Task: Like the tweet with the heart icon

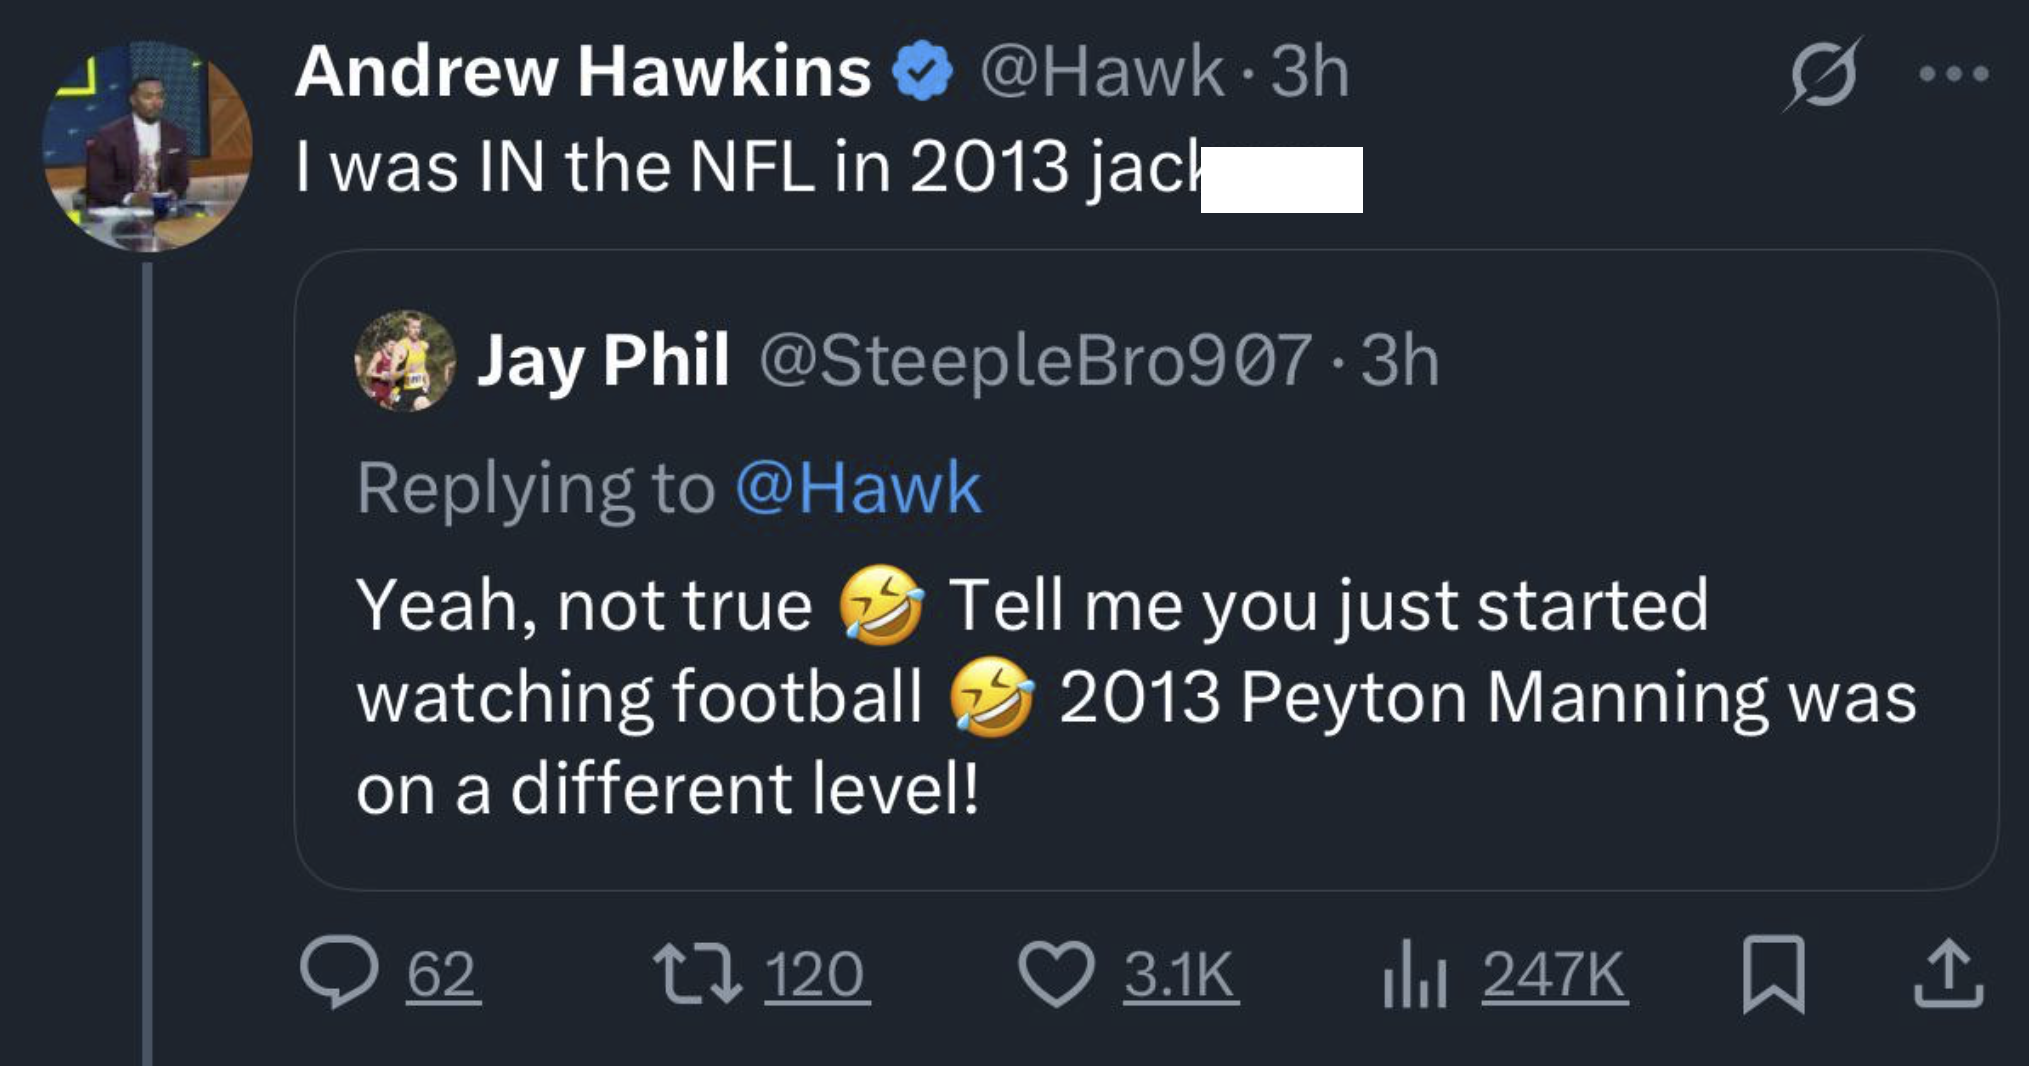Action: pos(1056,974)
